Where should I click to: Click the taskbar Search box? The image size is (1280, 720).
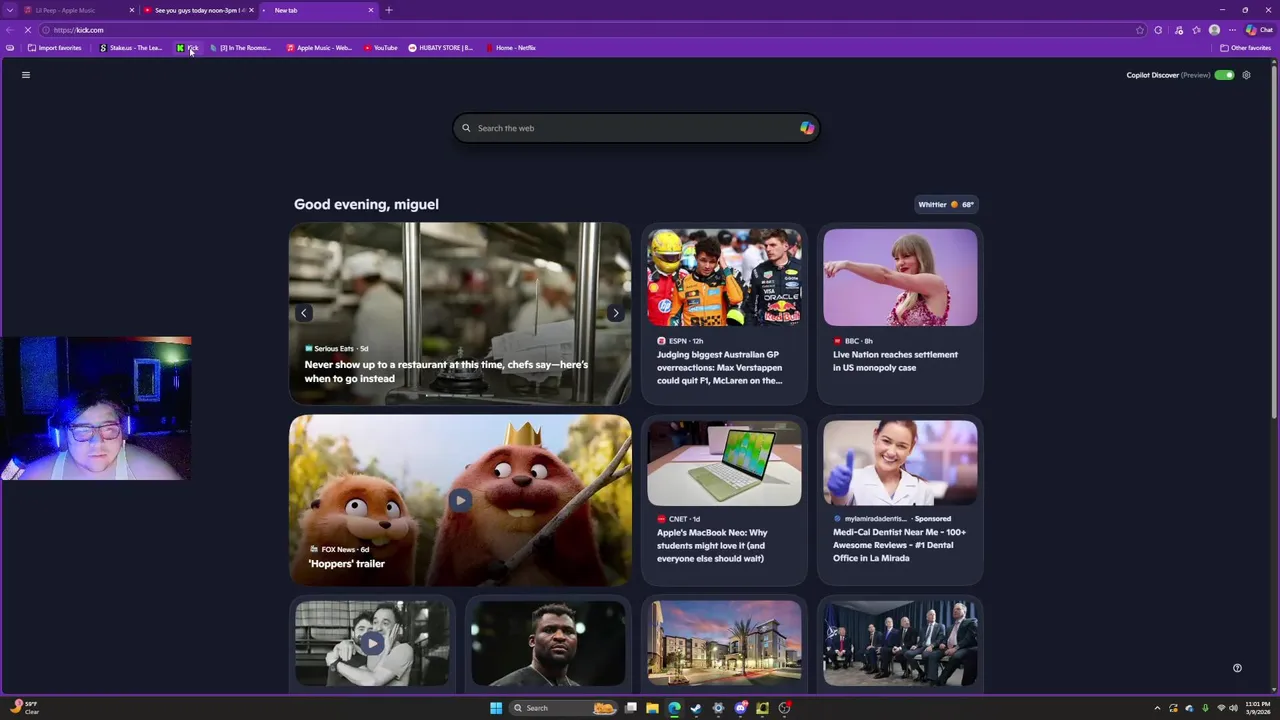tap(563, 708)
